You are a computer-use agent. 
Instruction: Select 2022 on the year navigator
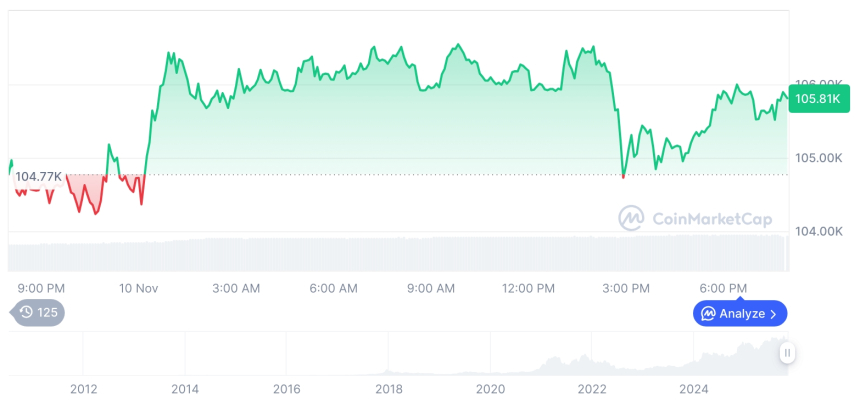coord(592,388)
